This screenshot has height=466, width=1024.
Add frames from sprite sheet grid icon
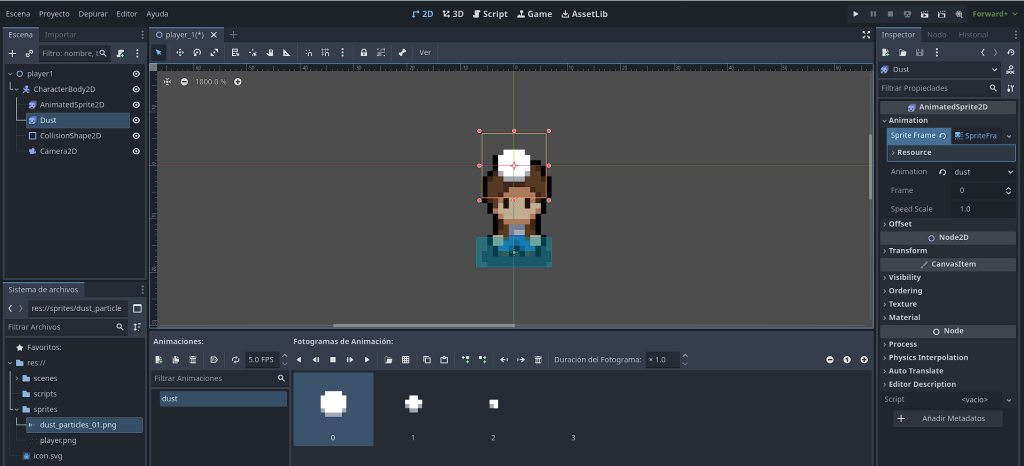pos(405,359)
